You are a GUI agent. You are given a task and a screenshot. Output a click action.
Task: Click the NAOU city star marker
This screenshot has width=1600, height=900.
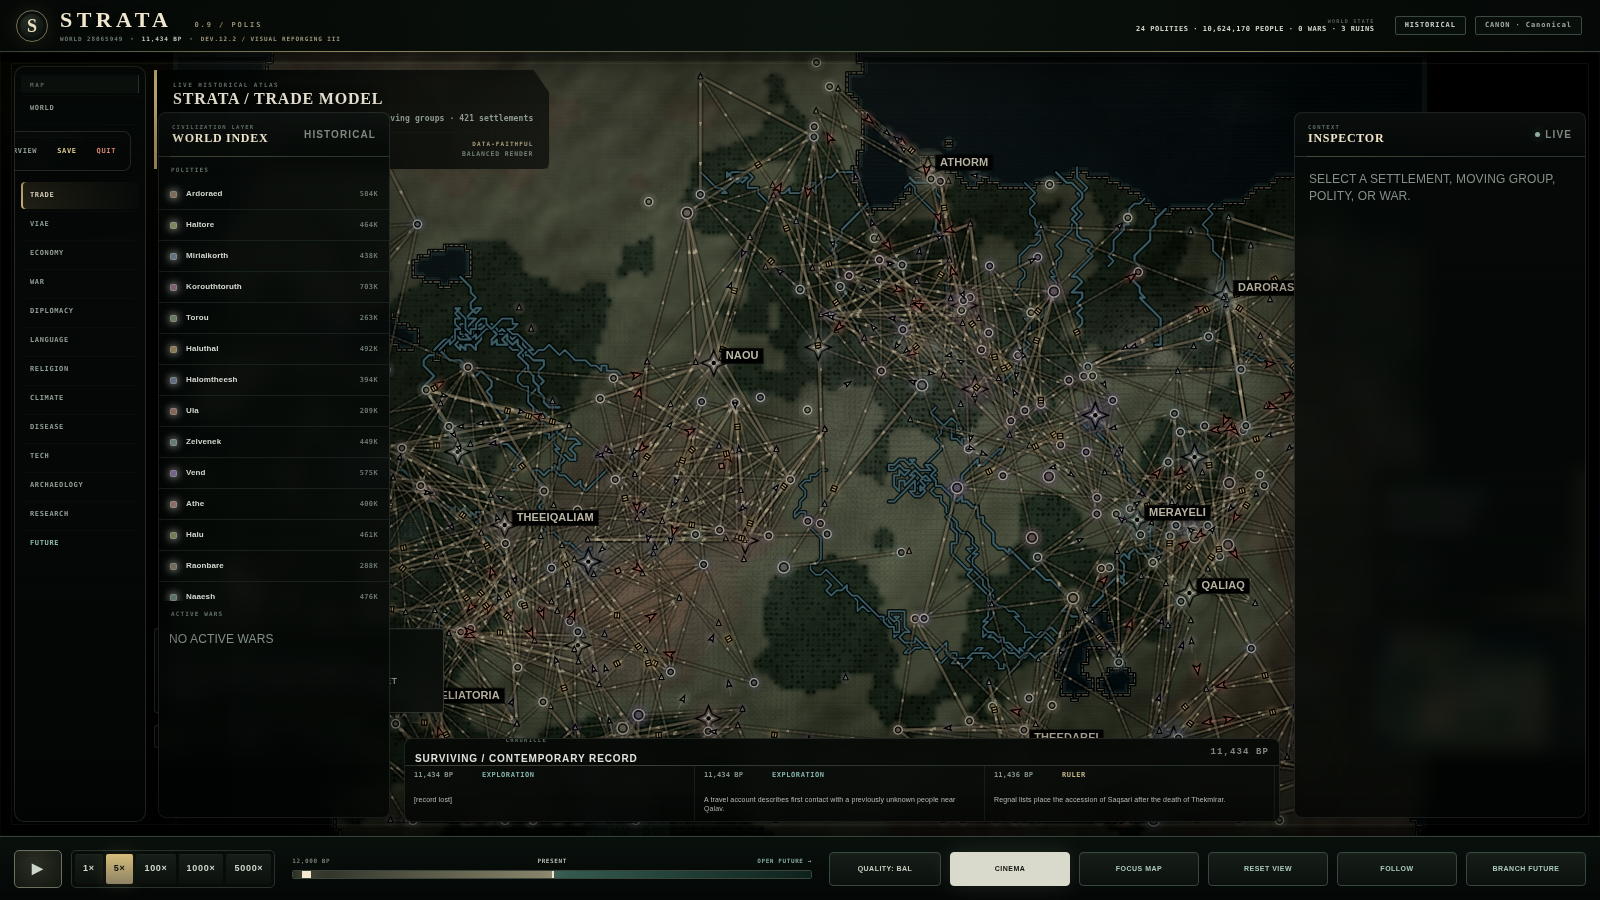coord(713,362)
